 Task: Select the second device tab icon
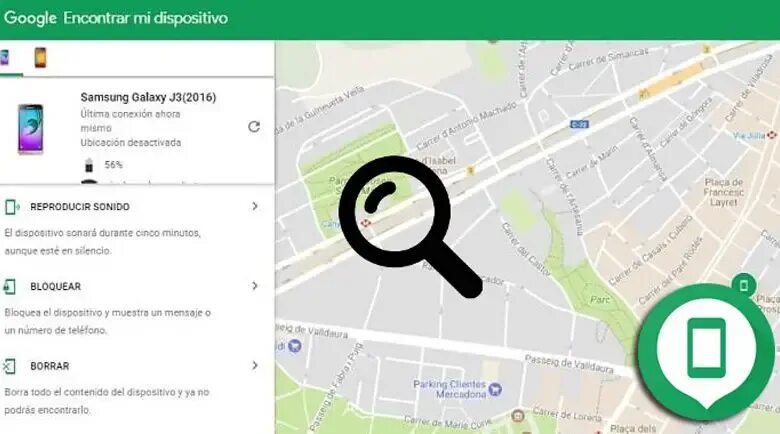40,58
